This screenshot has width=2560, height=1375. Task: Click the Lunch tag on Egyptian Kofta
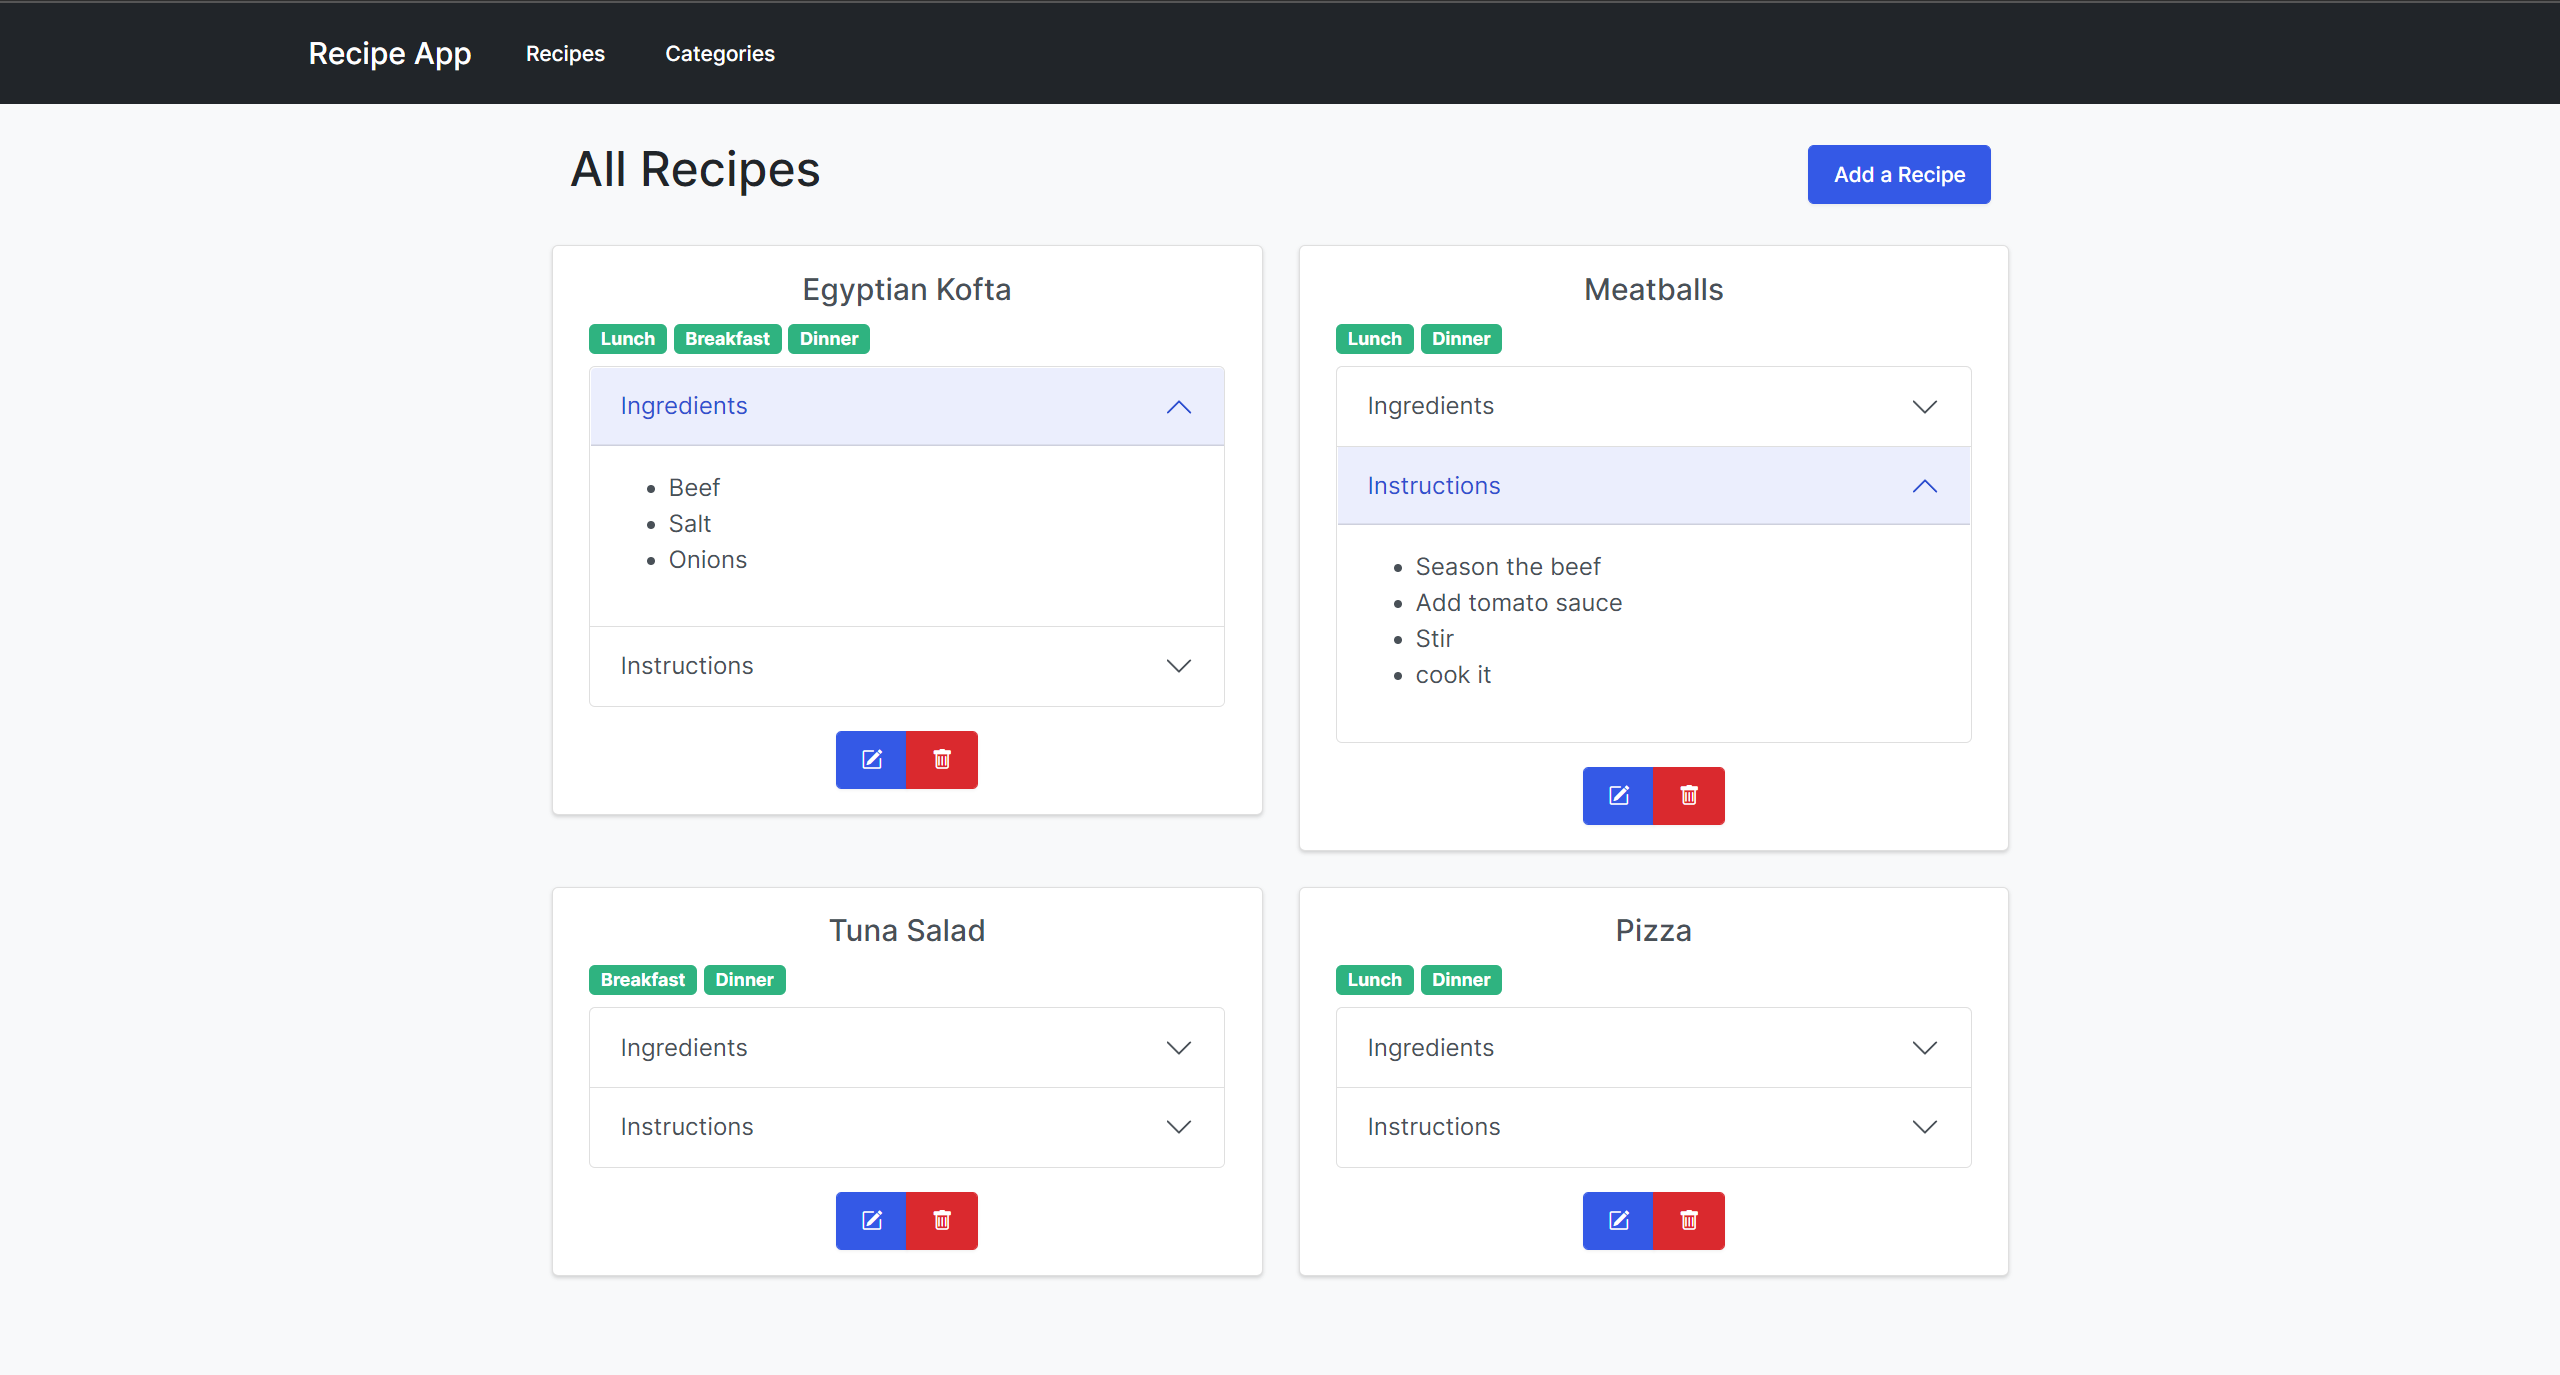point(627,338)
